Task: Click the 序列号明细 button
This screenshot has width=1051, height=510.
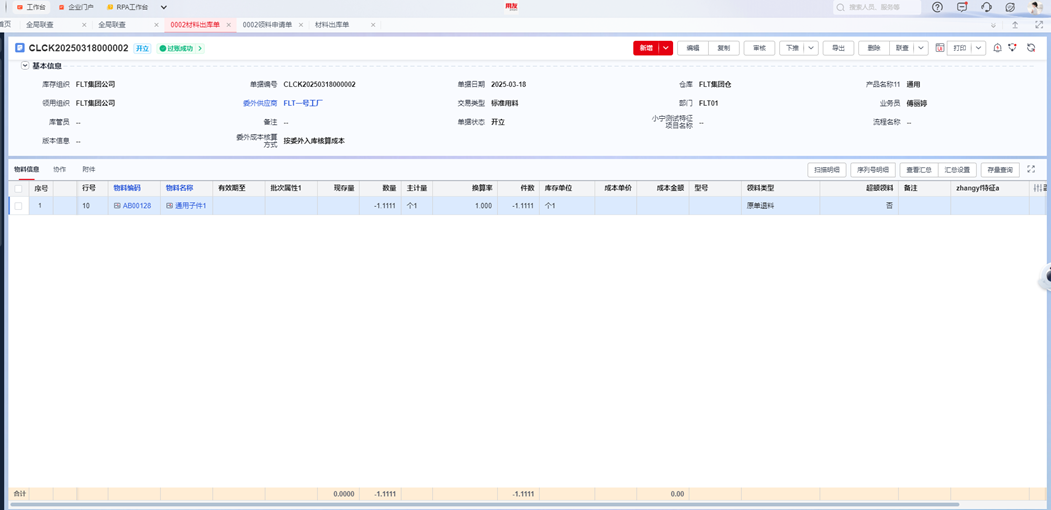Action: tap(872, 170)
